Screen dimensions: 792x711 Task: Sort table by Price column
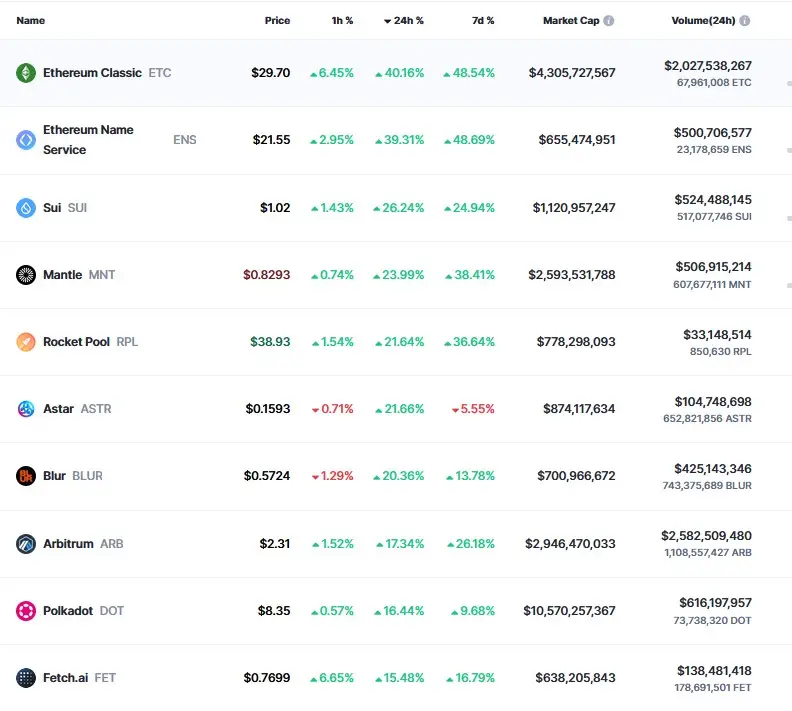coord(277,21)
